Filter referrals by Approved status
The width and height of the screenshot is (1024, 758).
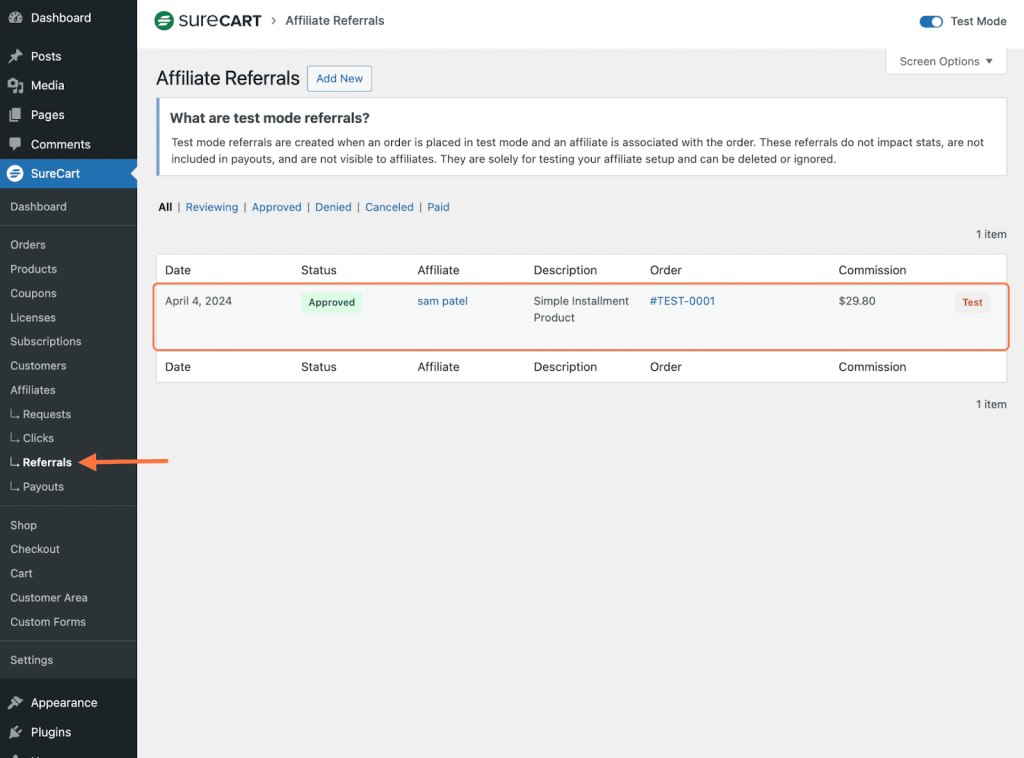276,207
